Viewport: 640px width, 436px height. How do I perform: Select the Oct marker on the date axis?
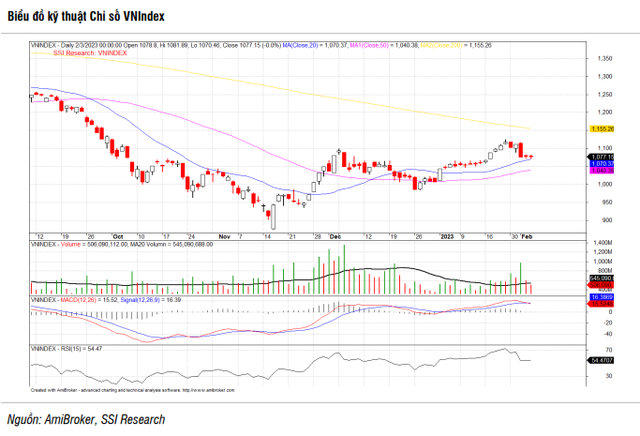coord(118,237)
